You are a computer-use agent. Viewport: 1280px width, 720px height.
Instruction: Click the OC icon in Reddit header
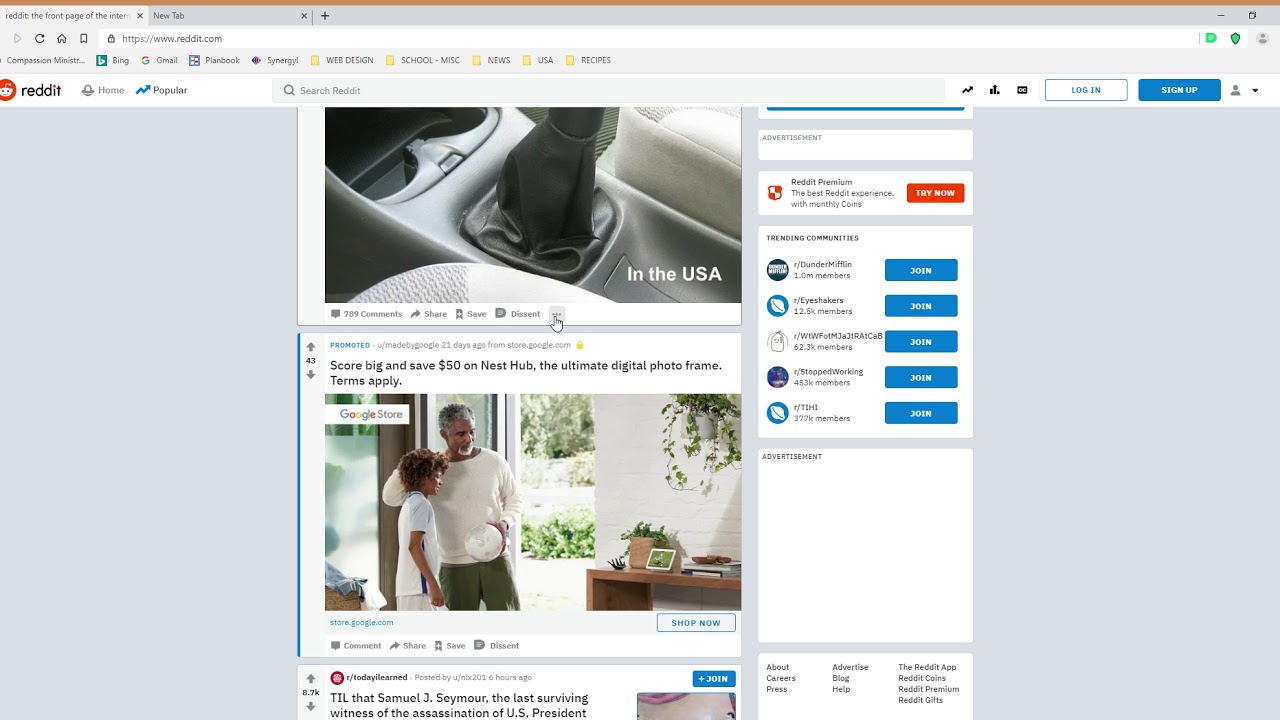[x=1022, y=90]
